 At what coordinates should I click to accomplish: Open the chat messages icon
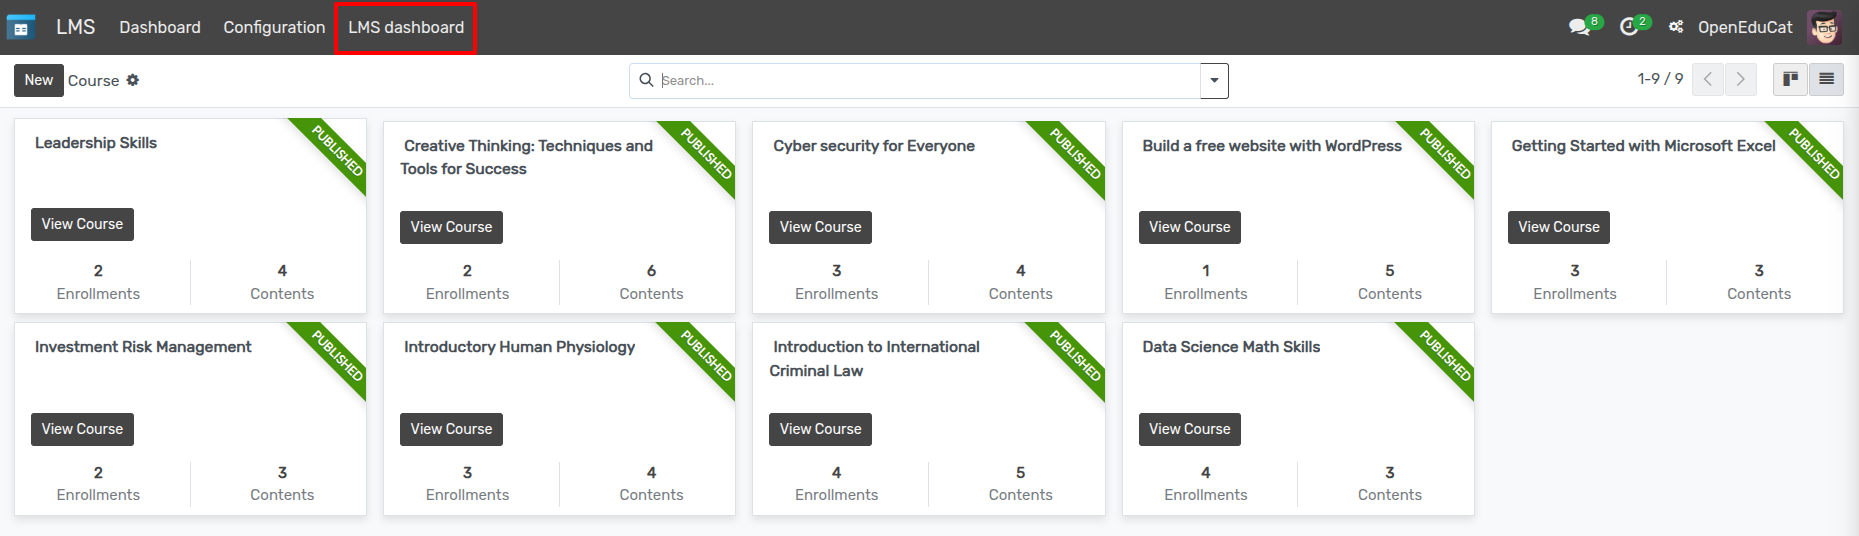[x=1579, y=27]
